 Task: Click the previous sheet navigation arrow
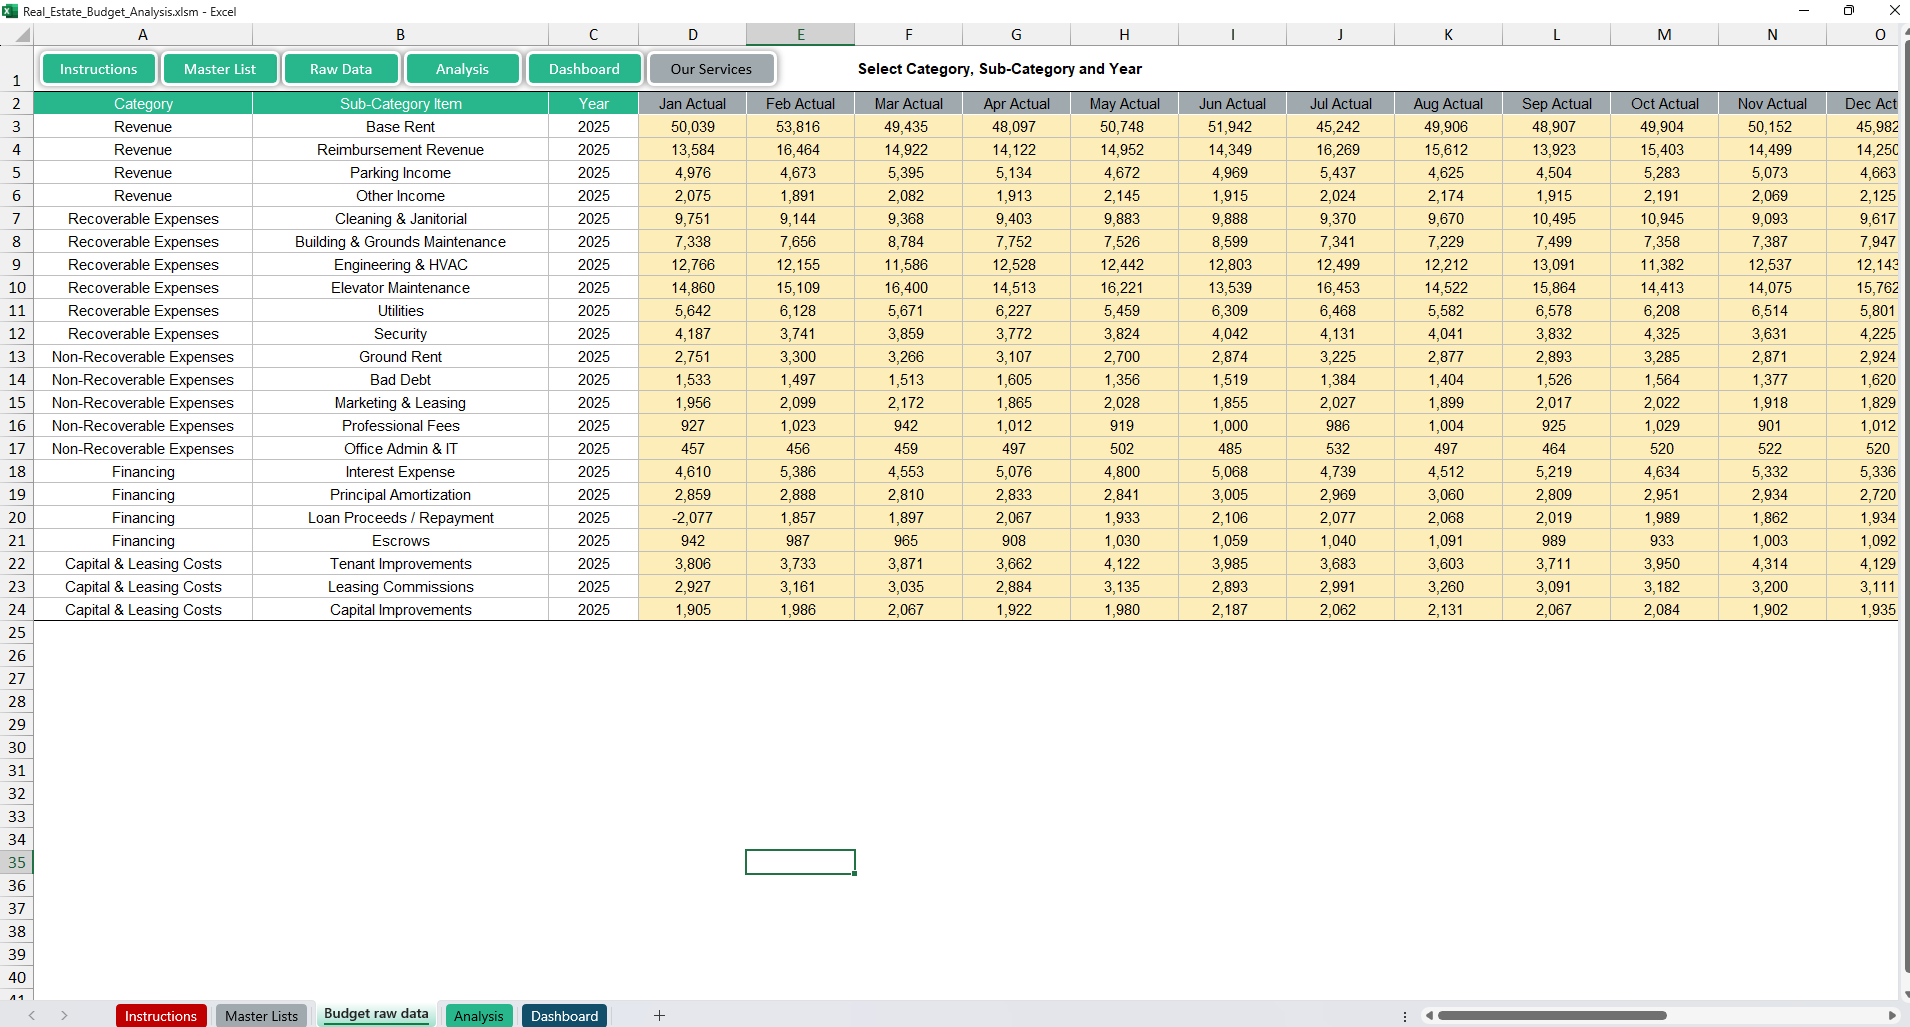32,1015
